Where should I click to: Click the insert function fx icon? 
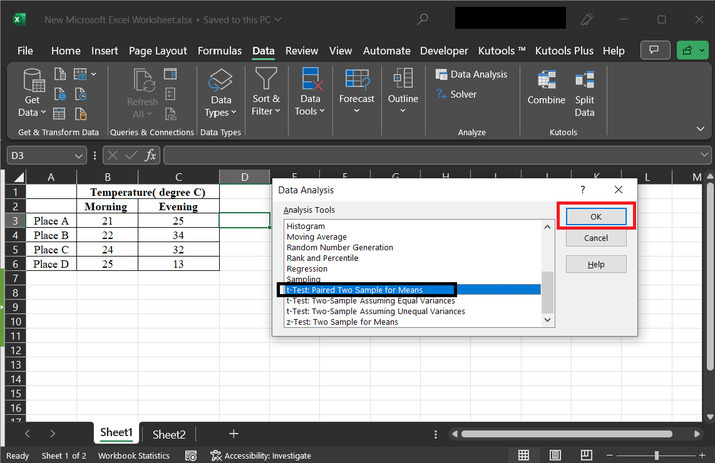(150, 155)
